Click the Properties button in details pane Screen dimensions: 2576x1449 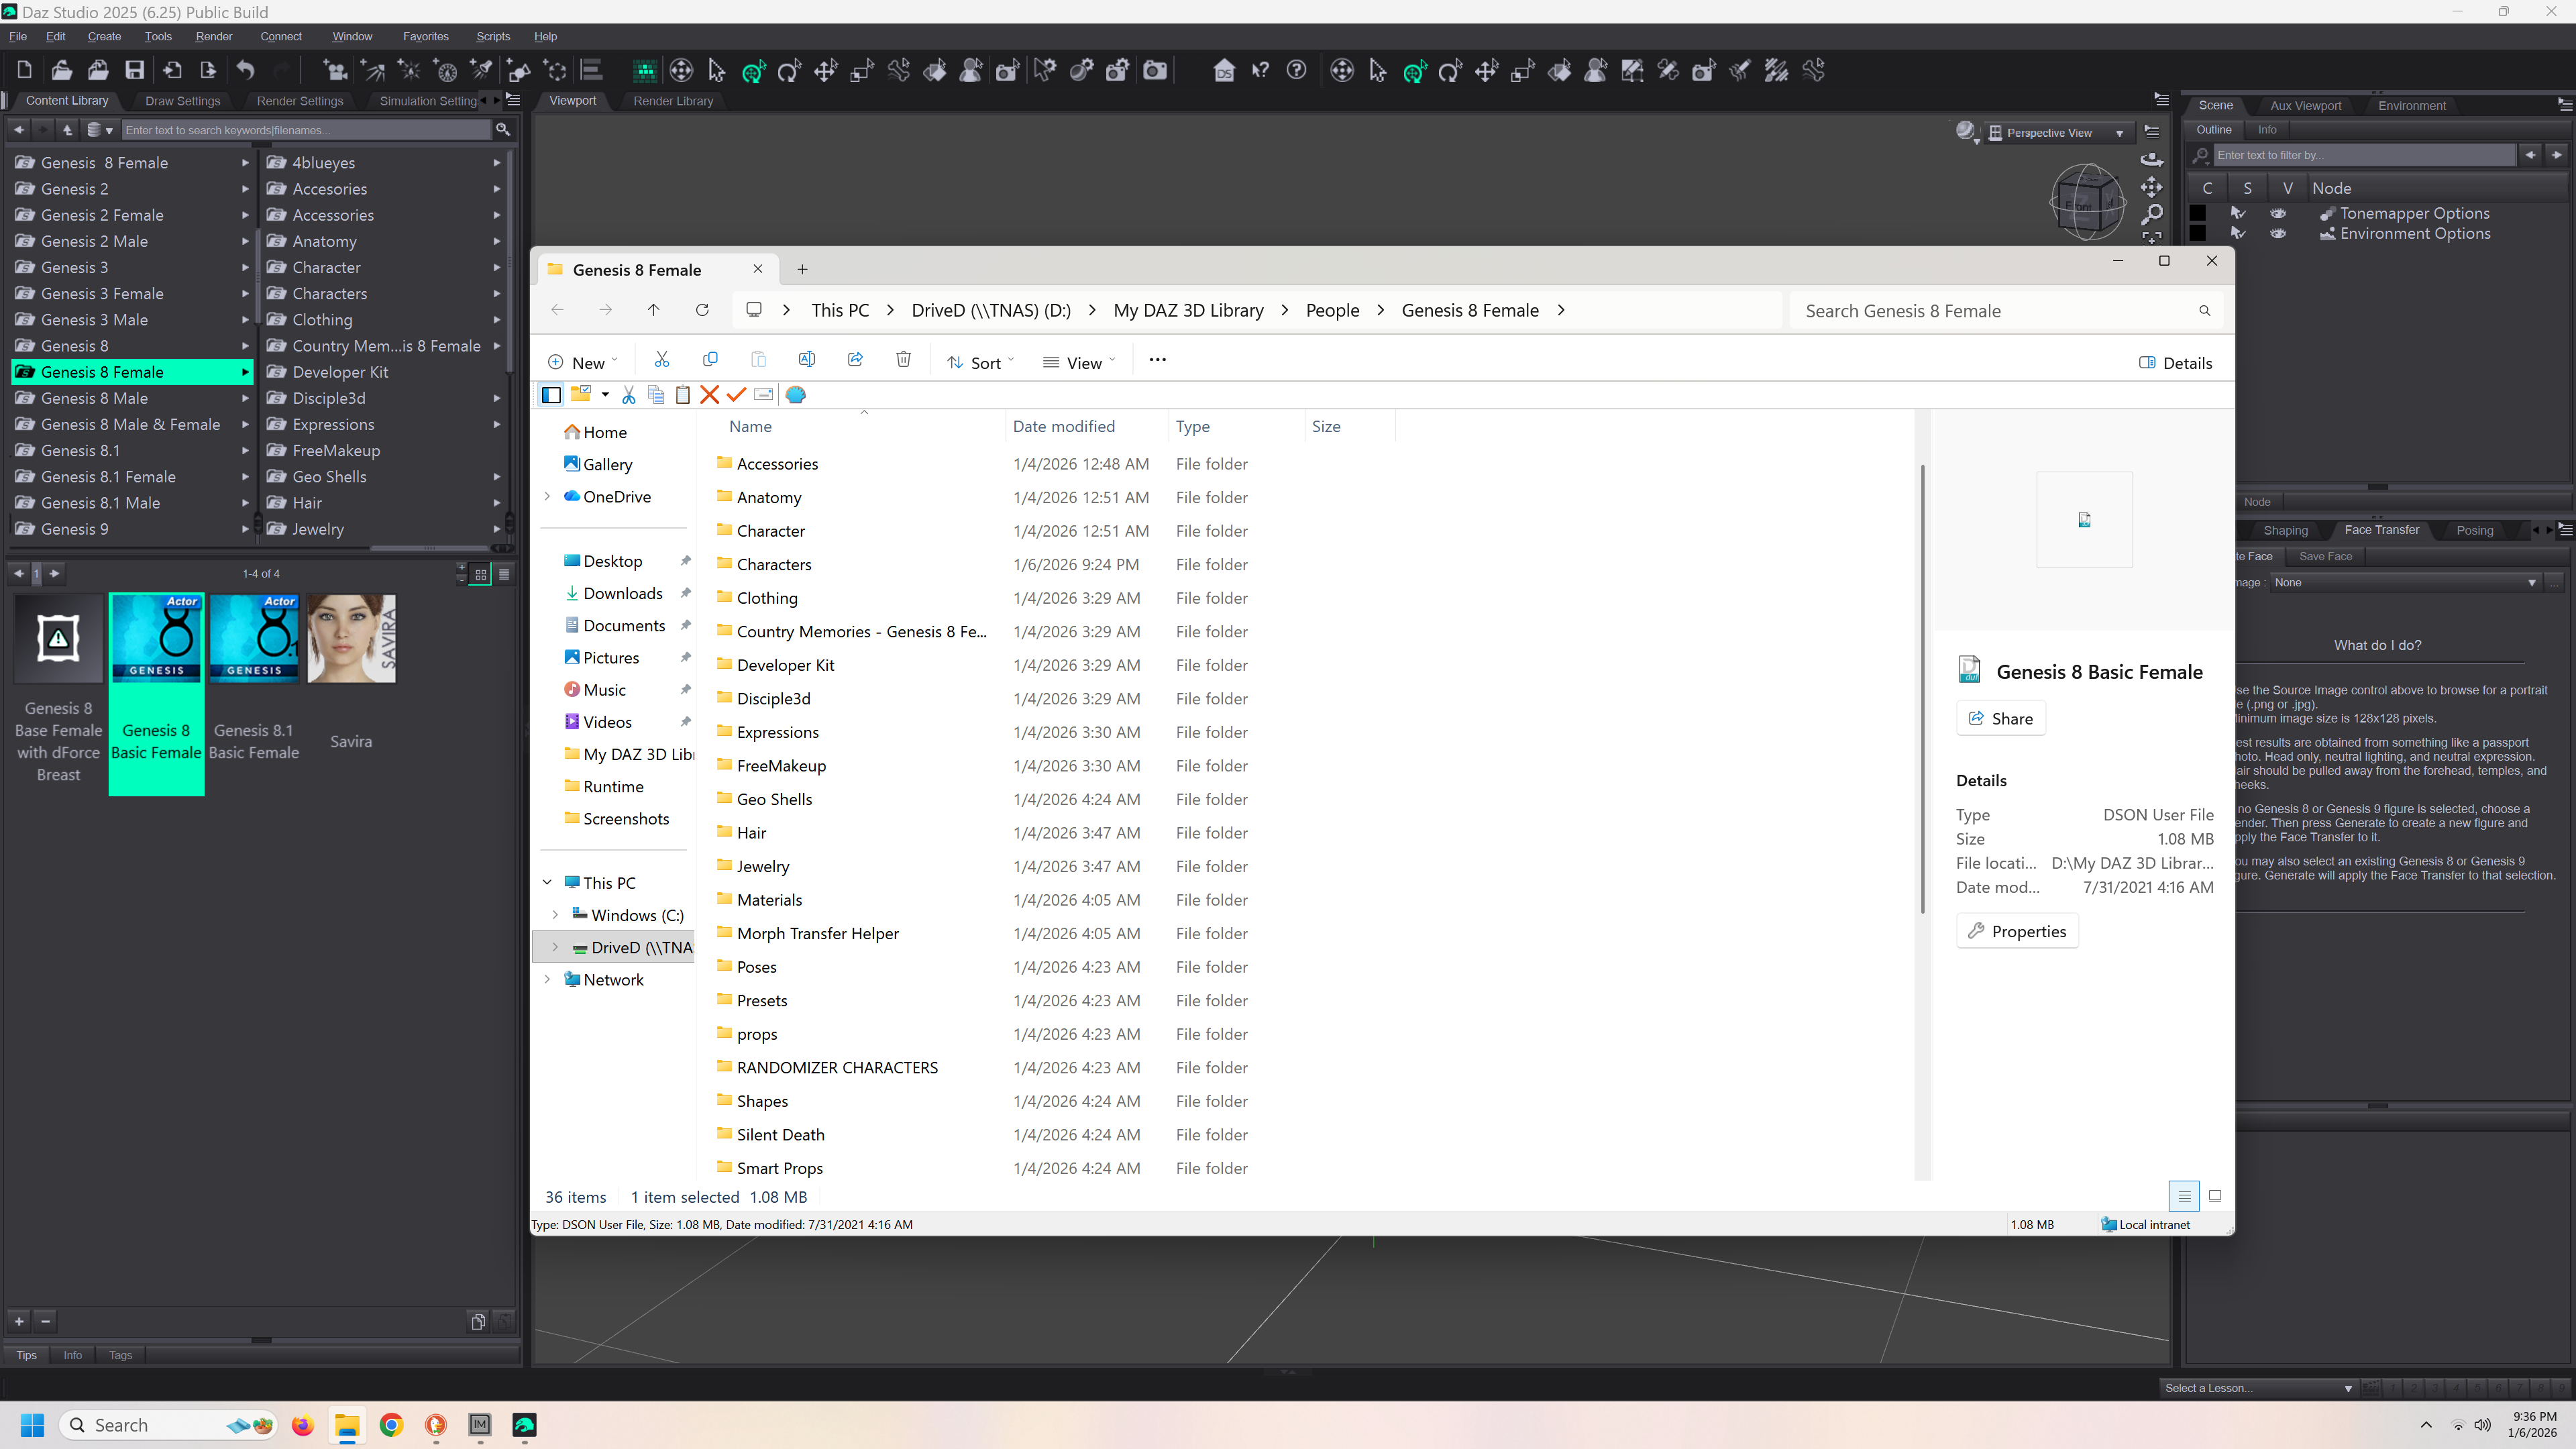[2017, 931]
